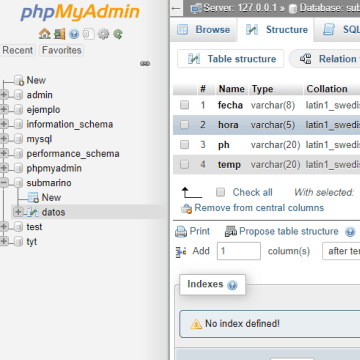Viewport: 360px width, 360px height.
Task: Click the Name column header
Action: 232,89
